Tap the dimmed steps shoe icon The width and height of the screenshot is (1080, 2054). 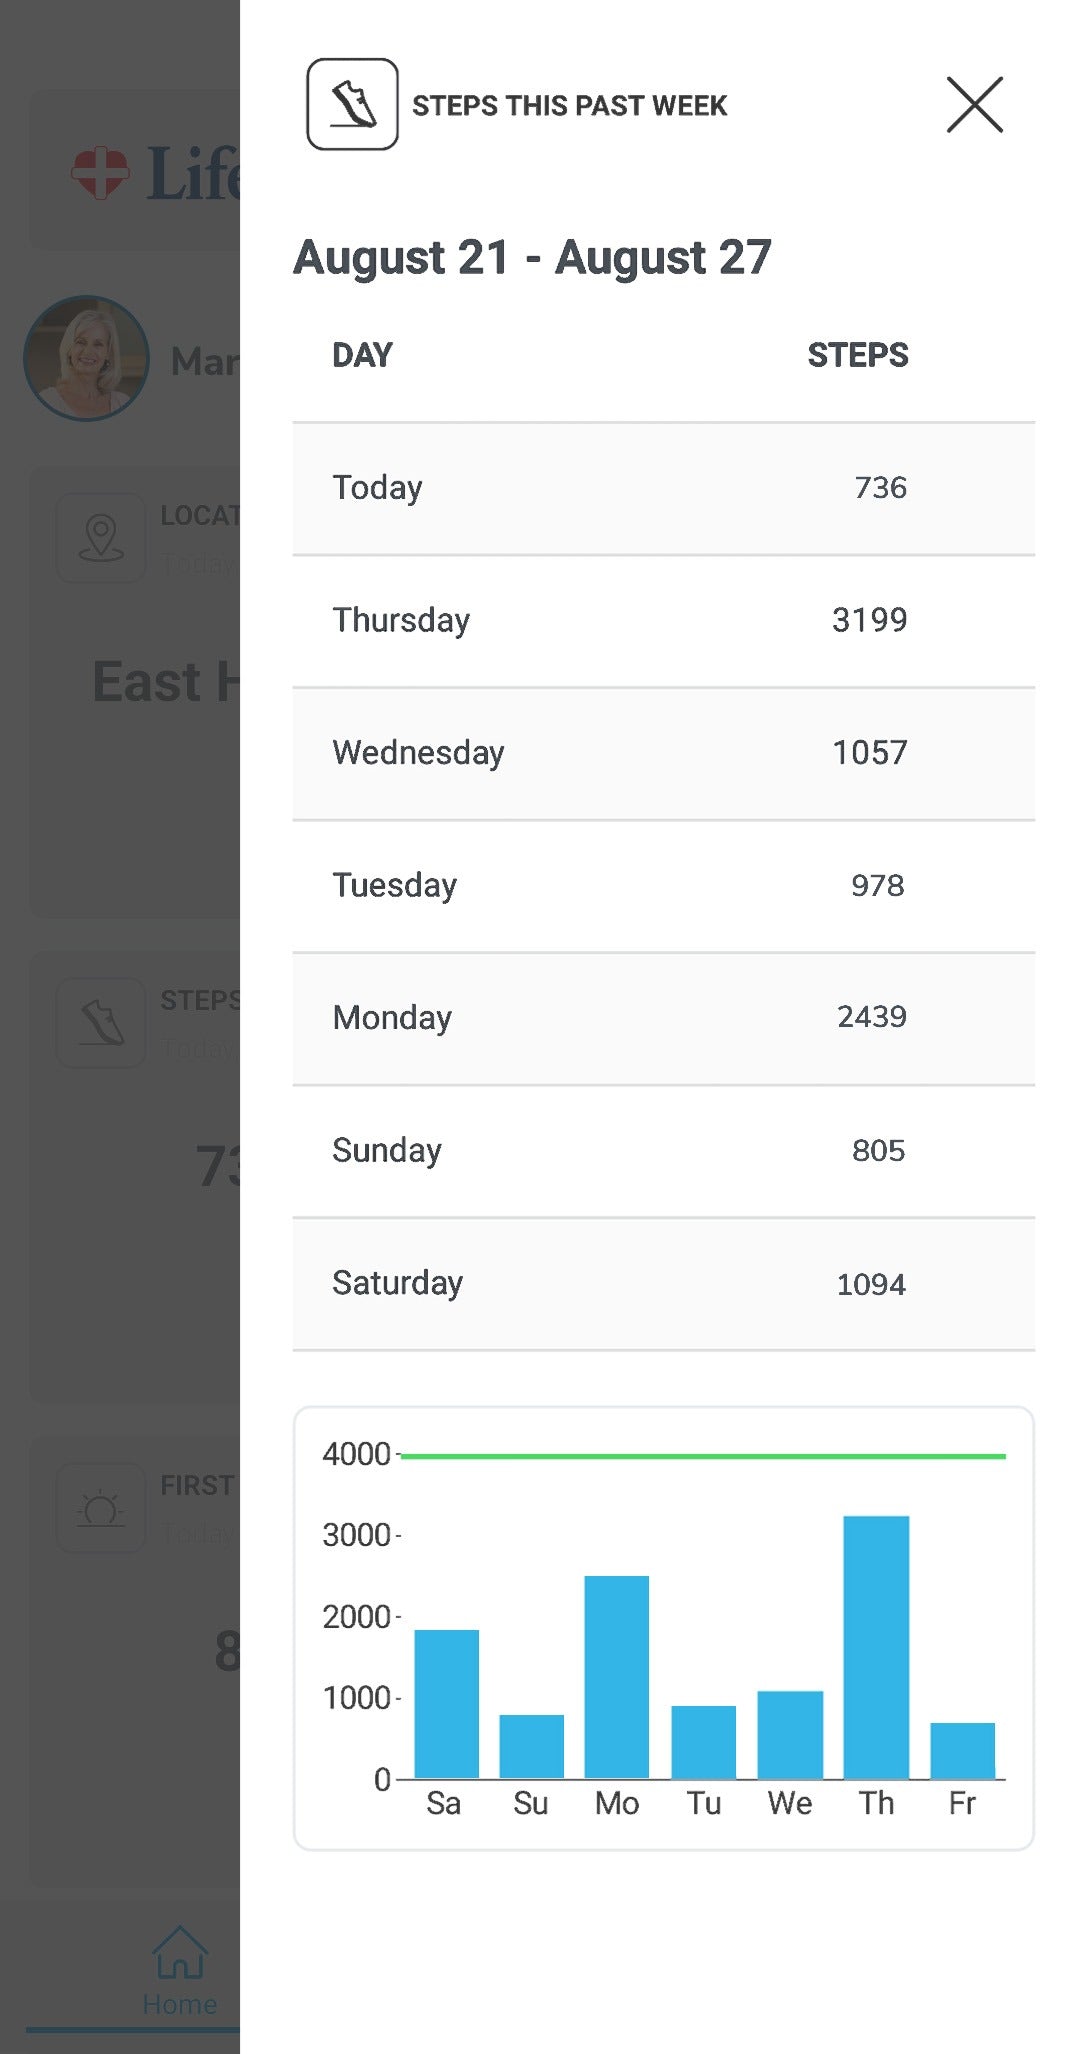pos(101,1023)
